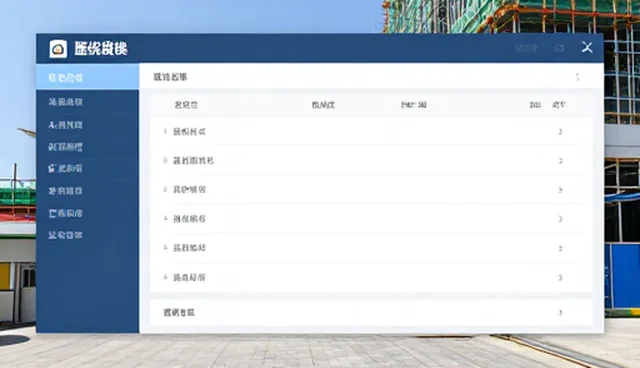Open the bottom card via its right chevron
Image resolution: width=640 pixels, height=368 pixels.
[x=560, y=313]
